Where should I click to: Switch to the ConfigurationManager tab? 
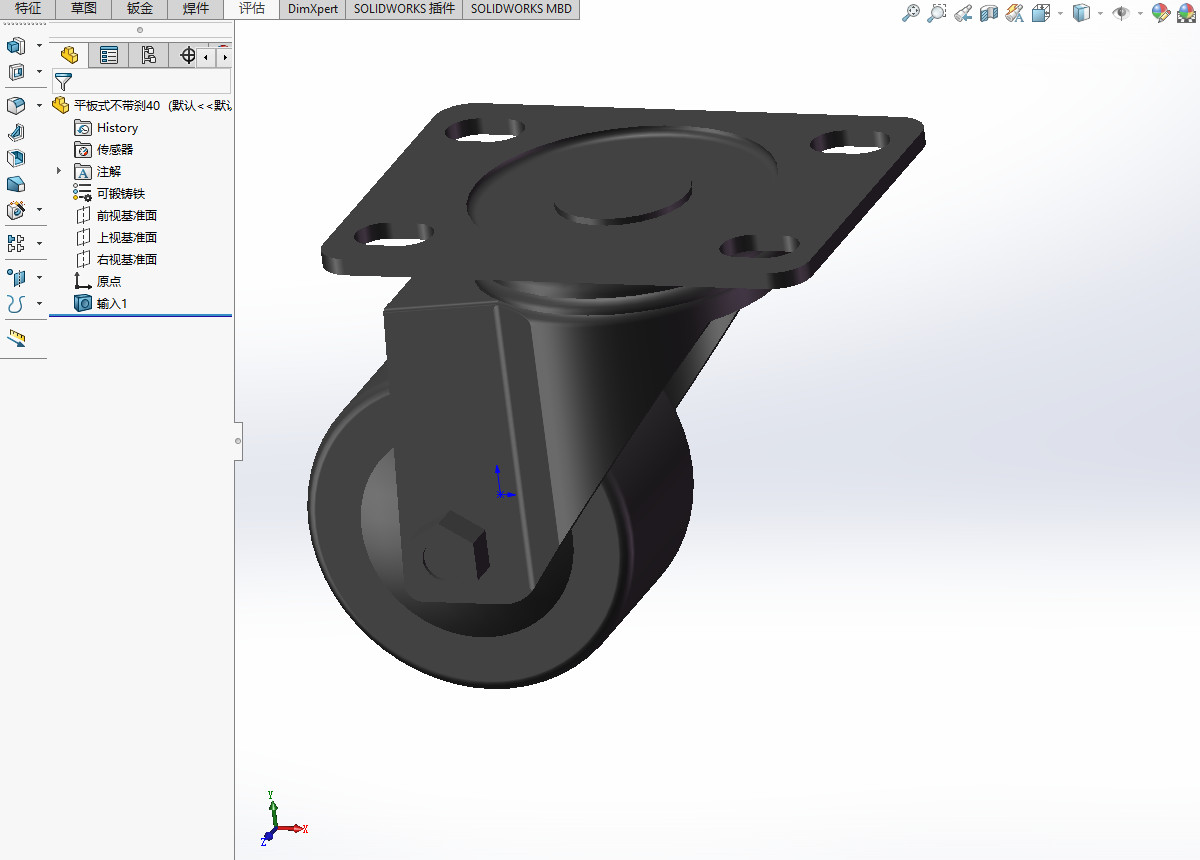[149, 56]
